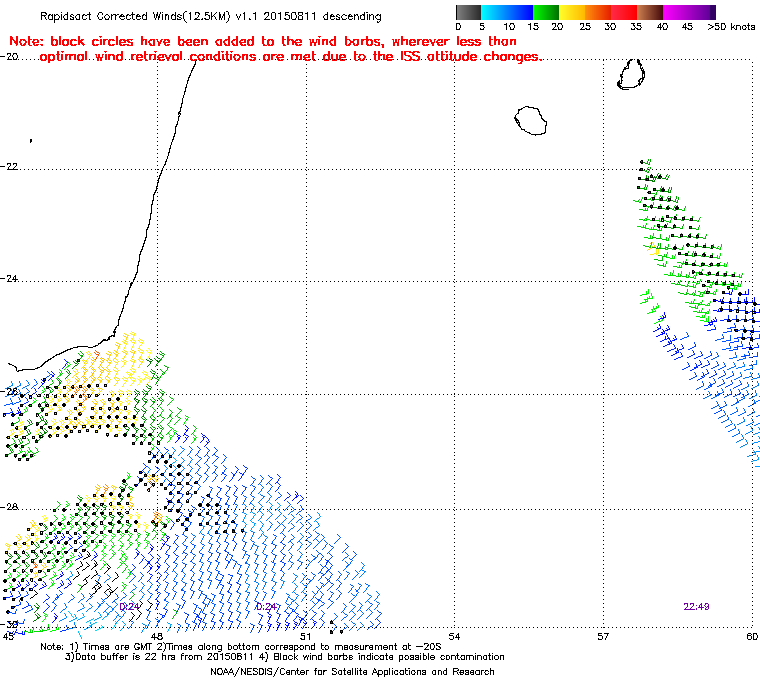Click the '54' longitude axis label
The image size is (760, 688).
pyautogui.click(x=454, y=636)
